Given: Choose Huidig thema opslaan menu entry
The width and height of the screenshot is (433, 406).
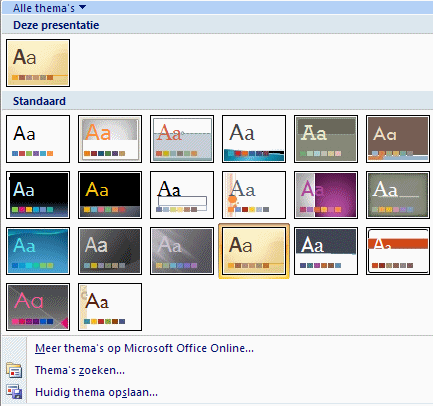Looking at the screenshot, I should point(96,392).
